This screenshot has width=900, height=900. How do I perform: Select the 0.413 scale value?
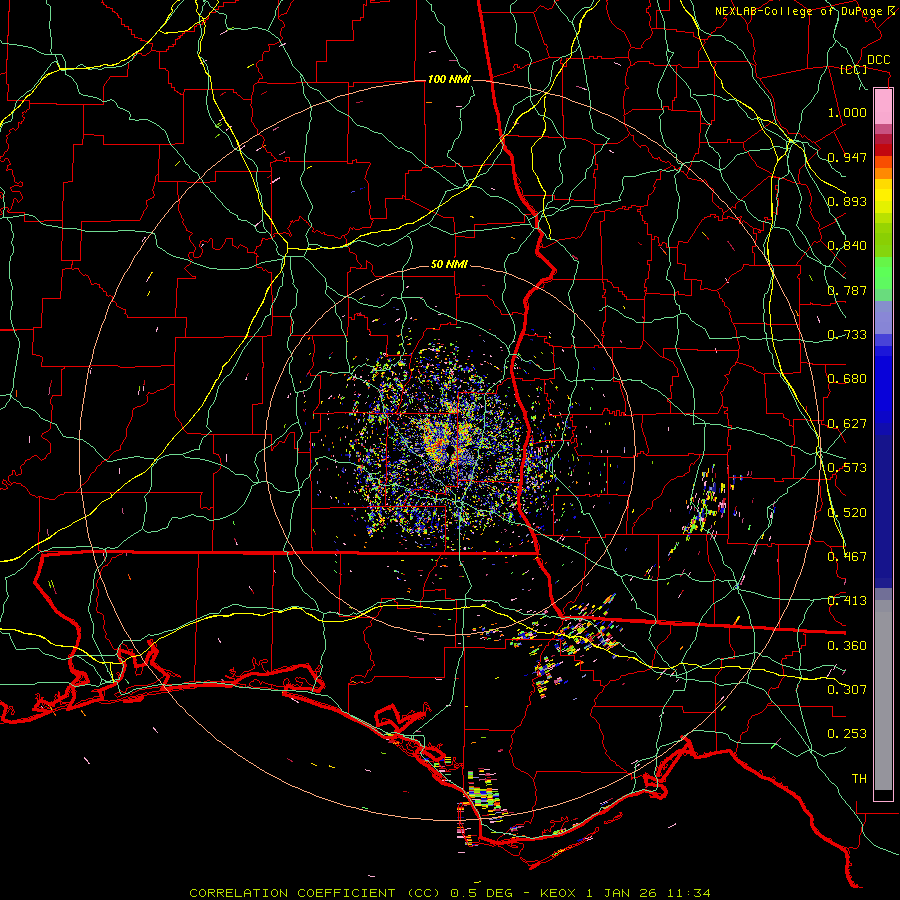click(x=847, y=601)
